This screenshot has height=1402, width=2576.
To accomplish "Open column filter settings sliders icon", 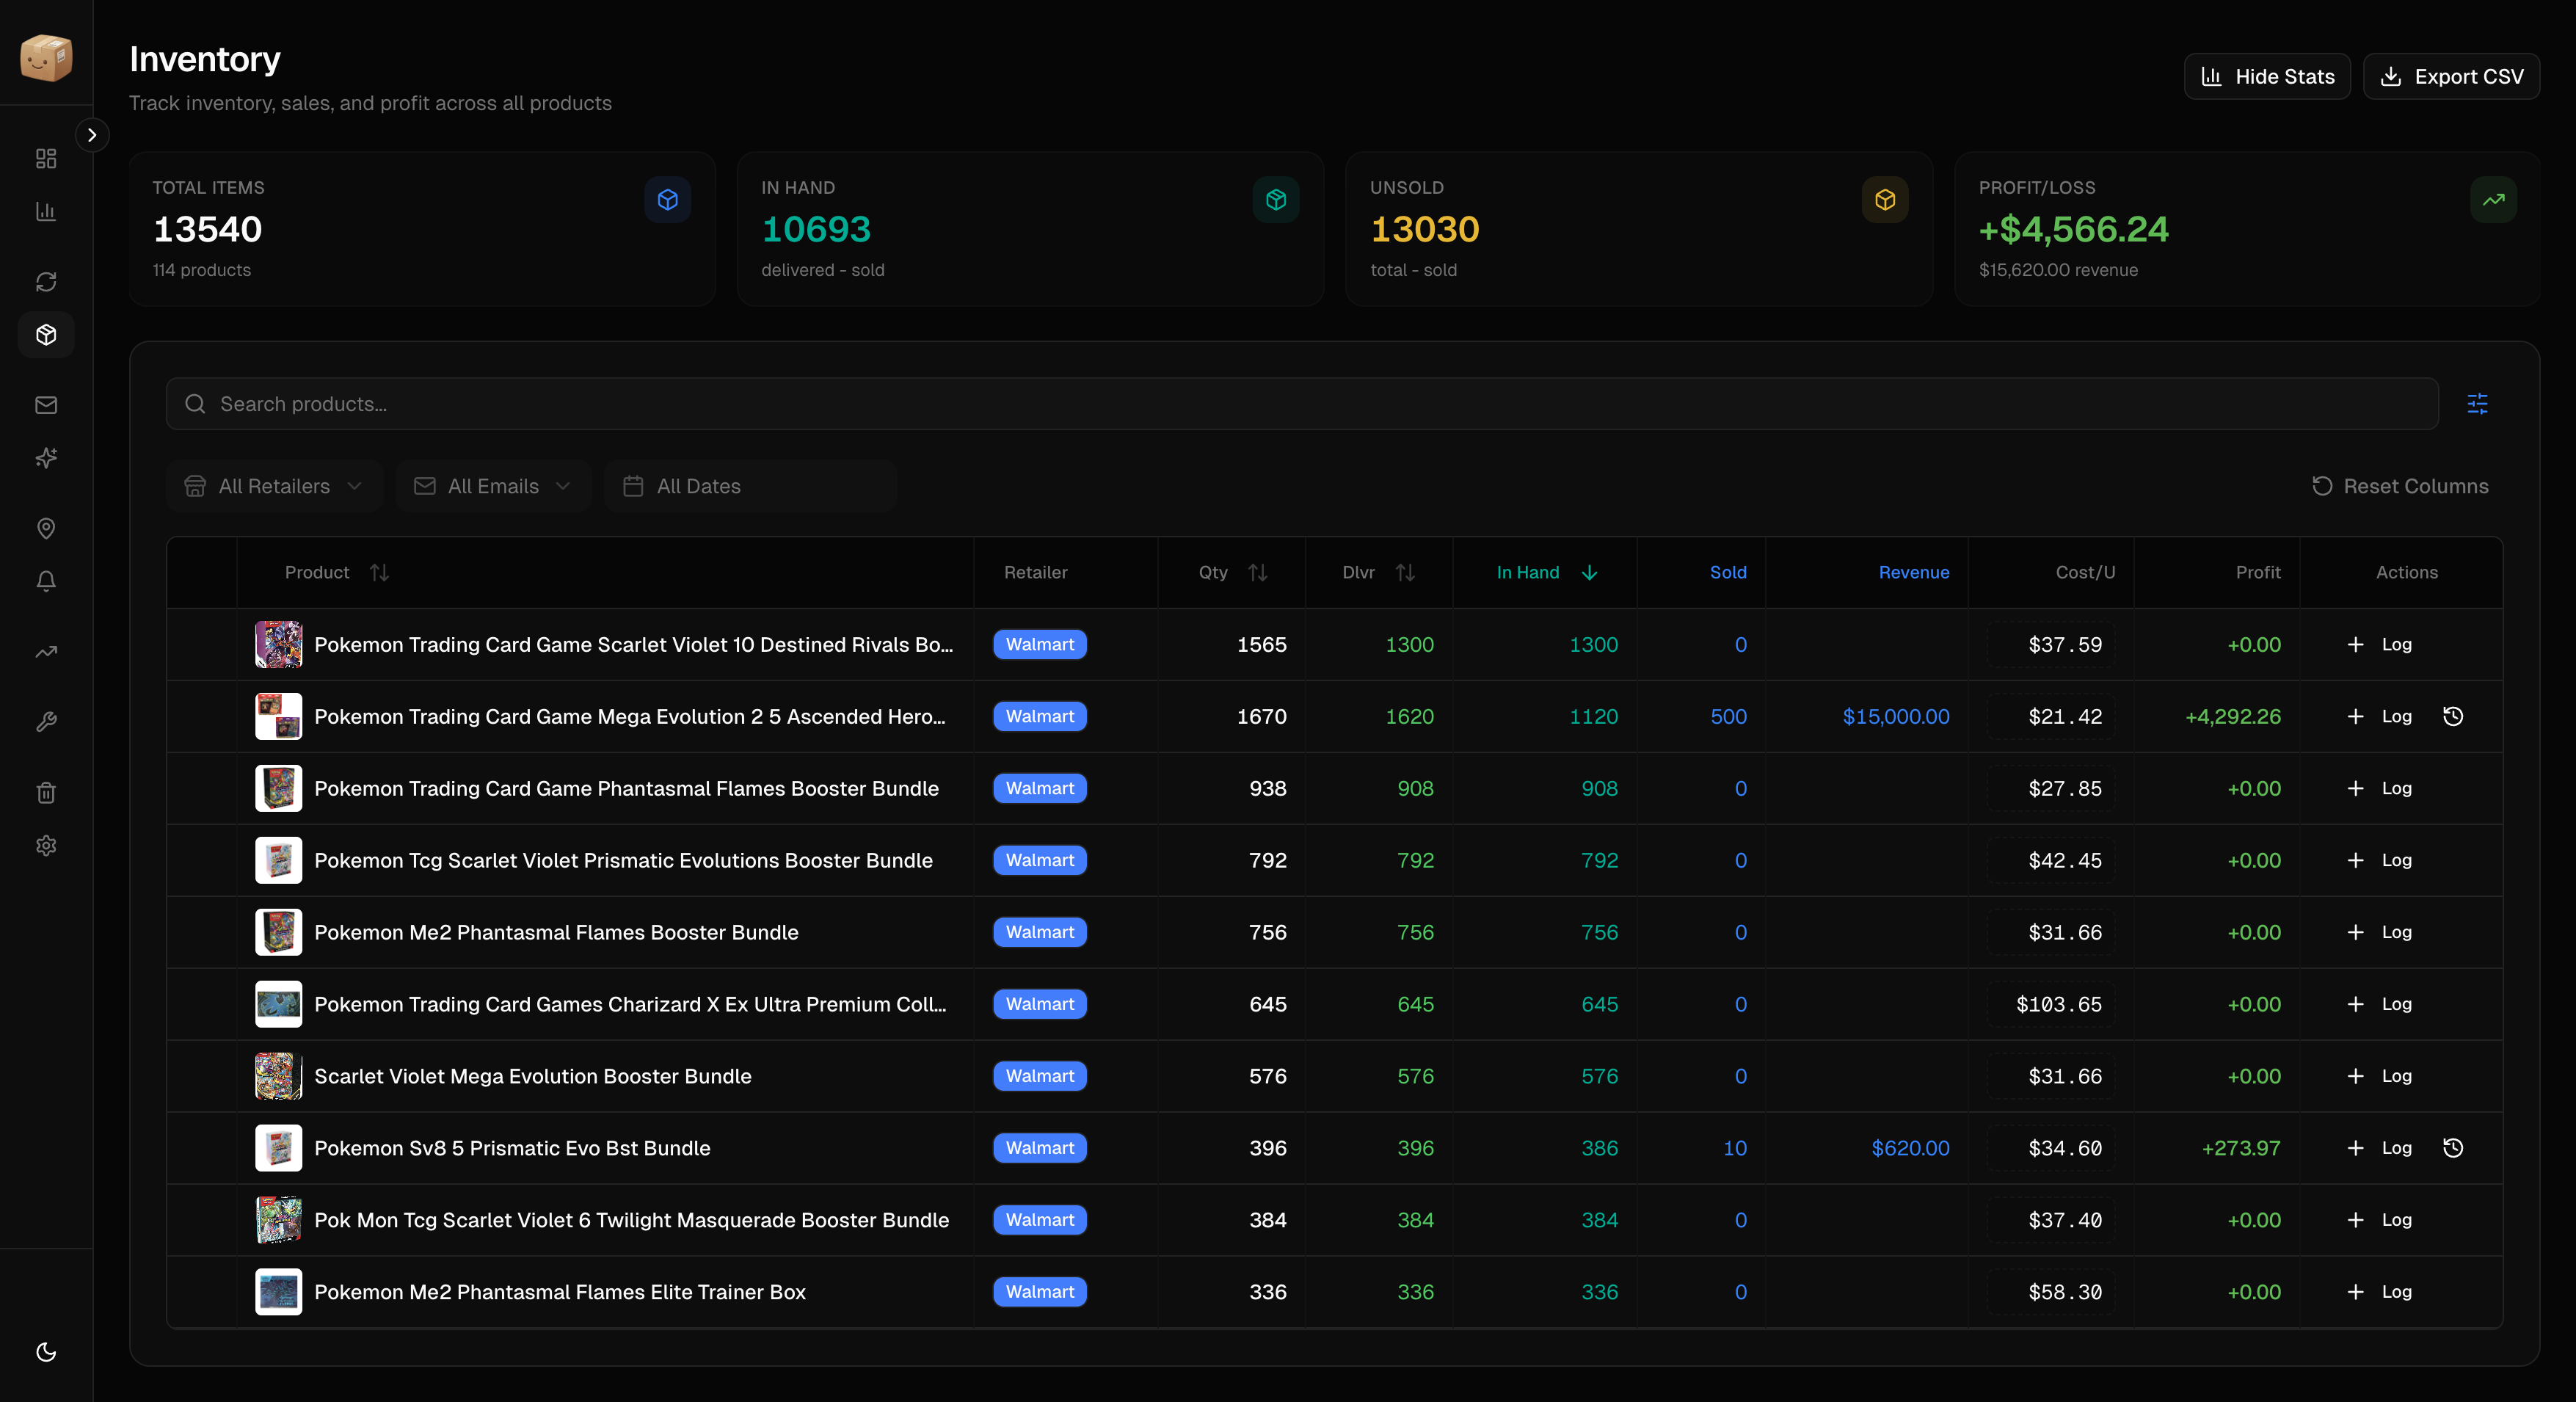I will [2477, 404].
